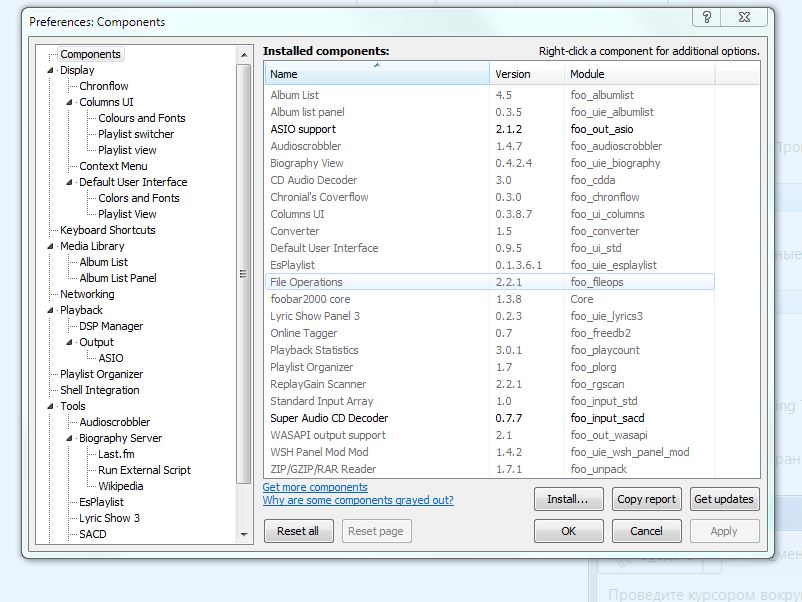Collapse the Biography Server branch
The width and height of the screenshot is (802, 602).
click(x=70, y=438)
